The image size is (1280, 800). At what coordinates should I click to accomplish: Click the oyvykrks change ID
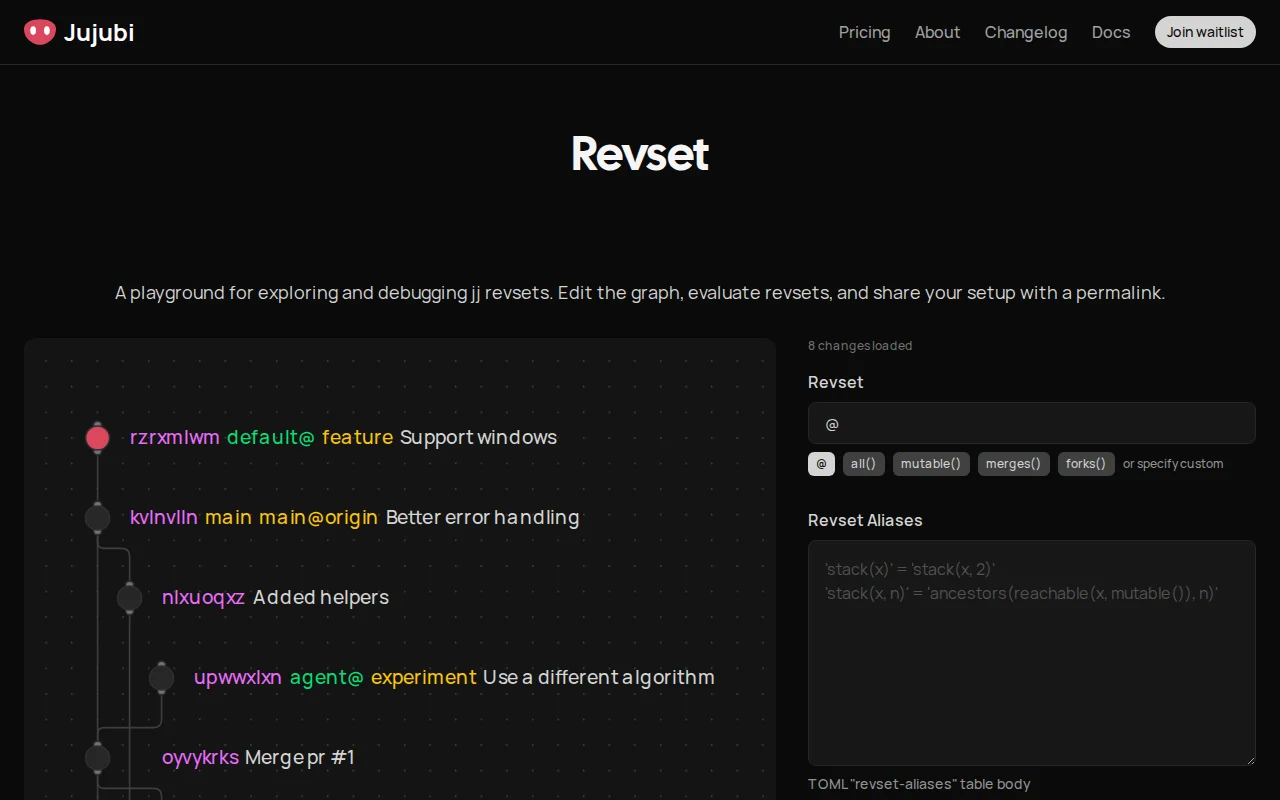click(x=200, y=757)
